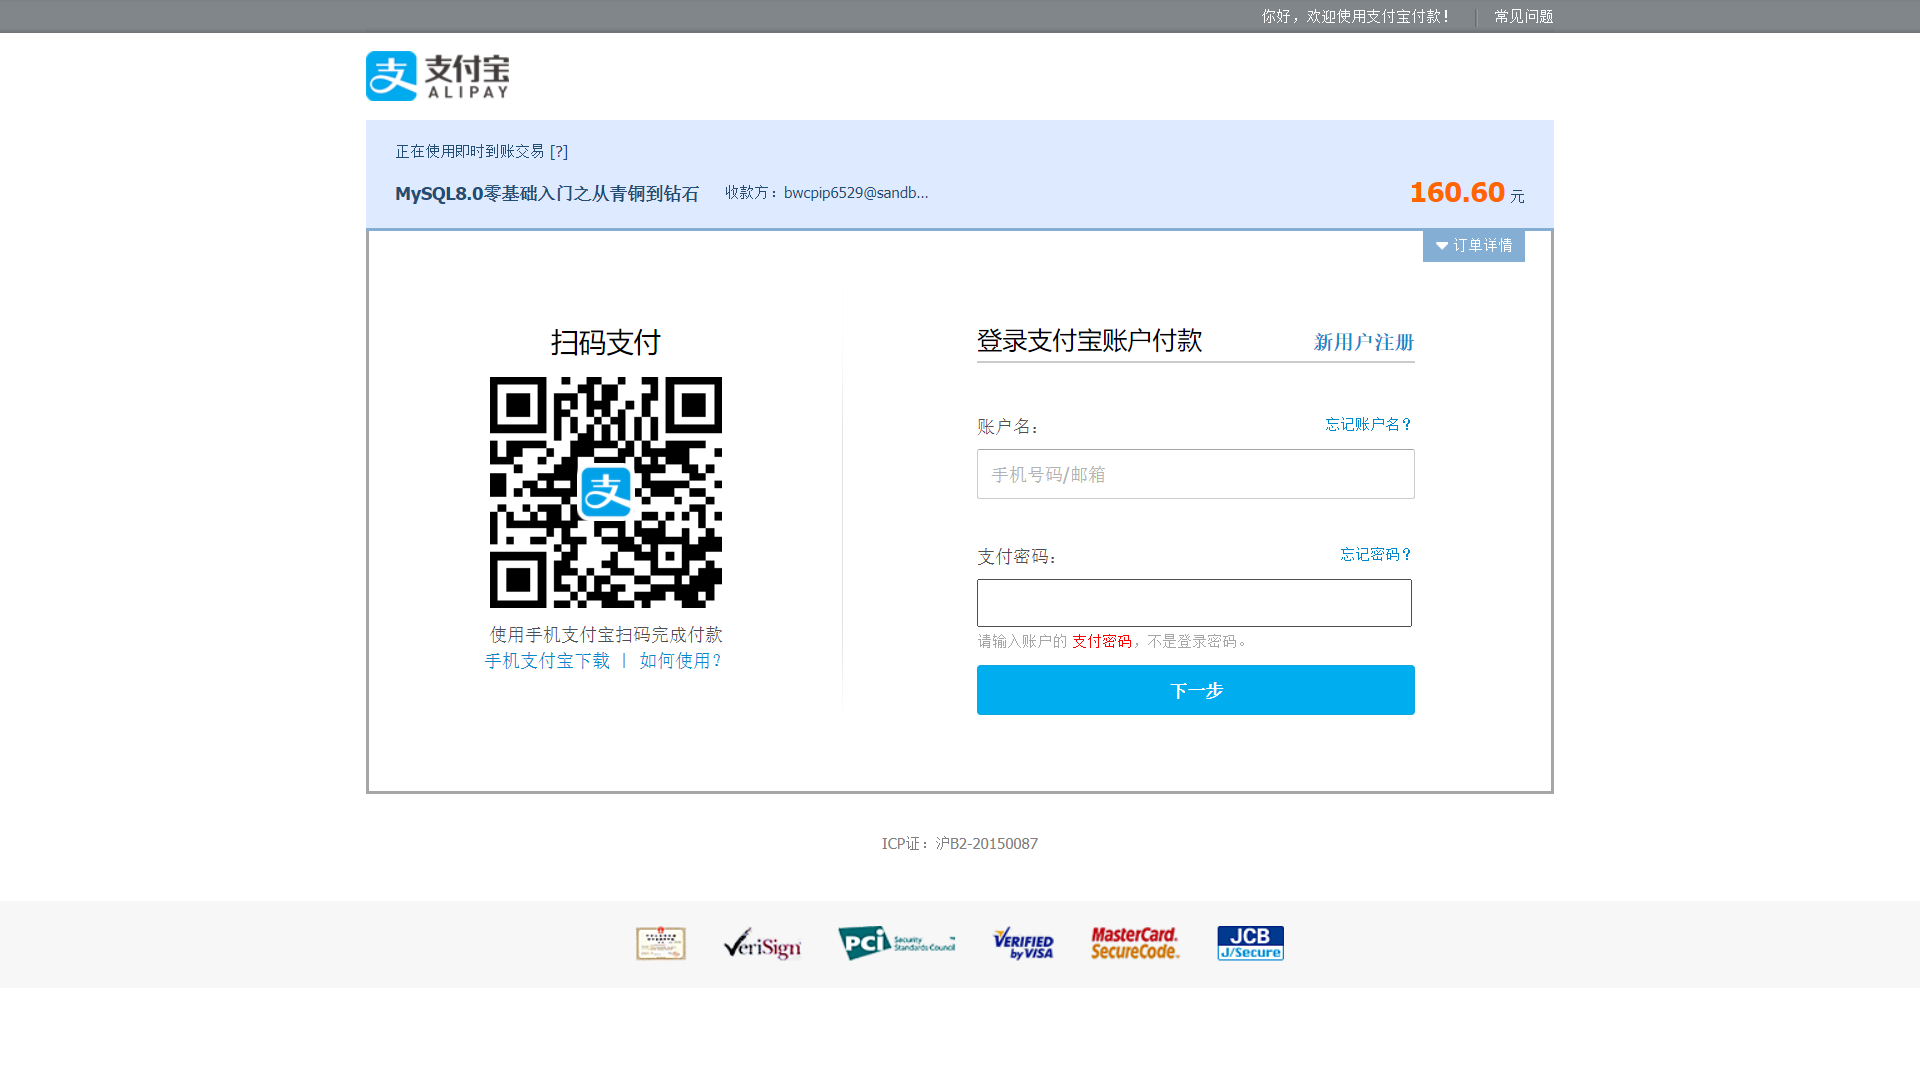Focus the 手机号码/邮箱 account input field
Screen dimensions: 1920x1080
1195,474
